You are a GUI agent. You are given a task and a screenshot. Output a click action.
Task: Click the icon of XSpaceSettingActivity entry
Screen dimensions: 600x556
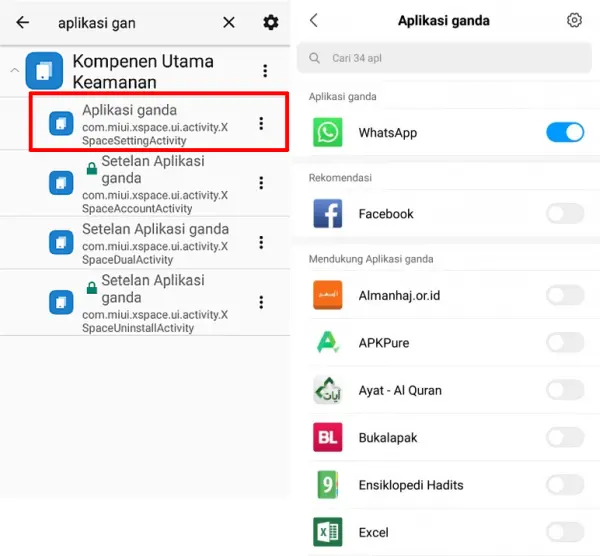pos(61,123)
